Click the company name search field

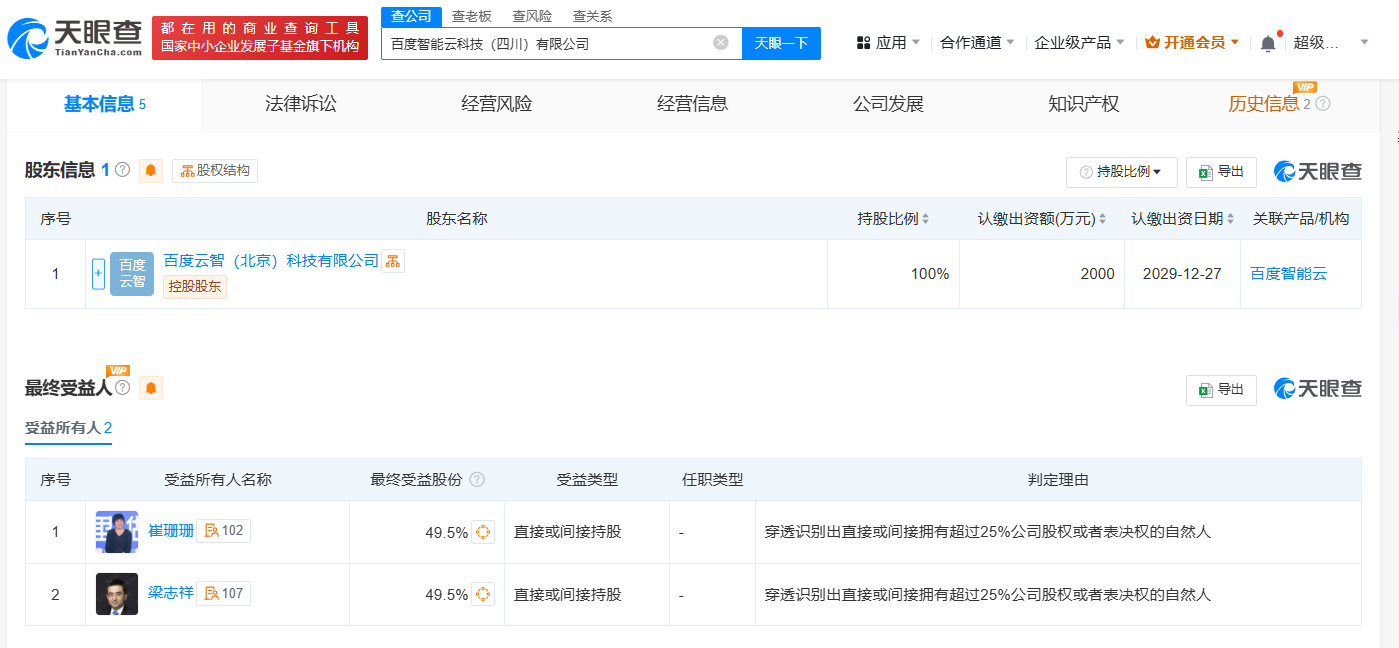point(545,43)
